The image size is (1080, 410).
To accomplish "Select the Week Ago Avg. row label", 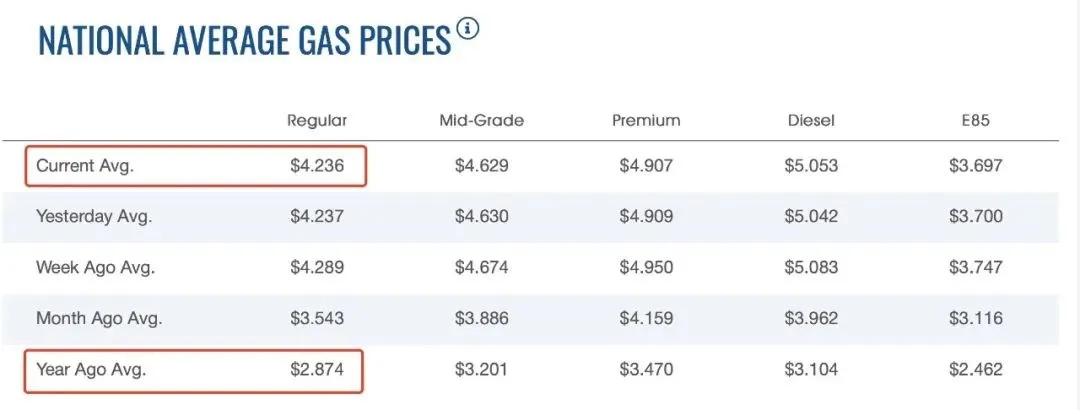I will tap(96, 267).
